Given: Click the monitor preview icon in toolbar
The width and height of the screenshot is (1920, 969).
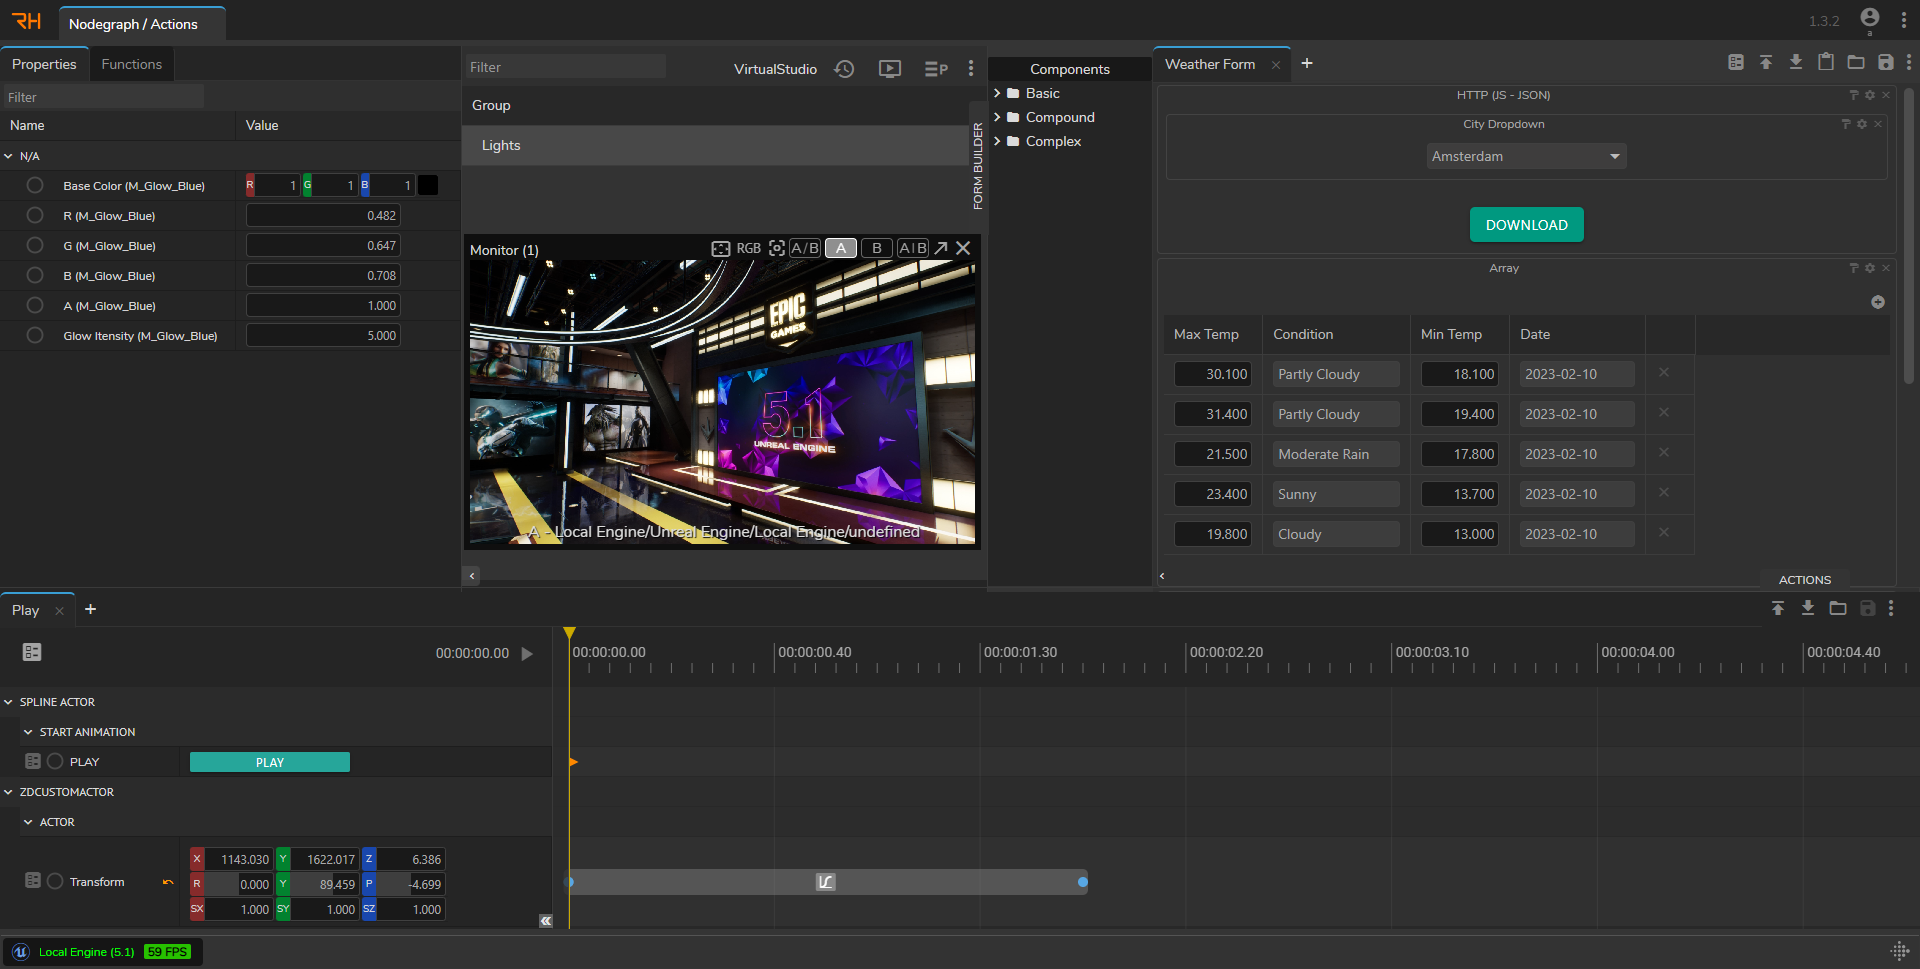Looking at the screenshot, I should [x=889, y=69].
